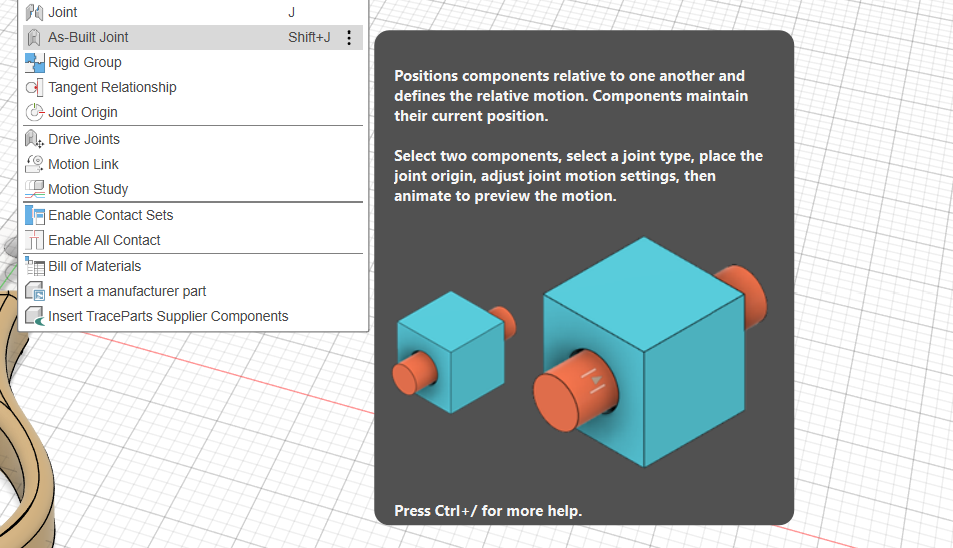Open the three-dot options beside As-Built Joint
The image size is (953, 548).
point(349,38)
